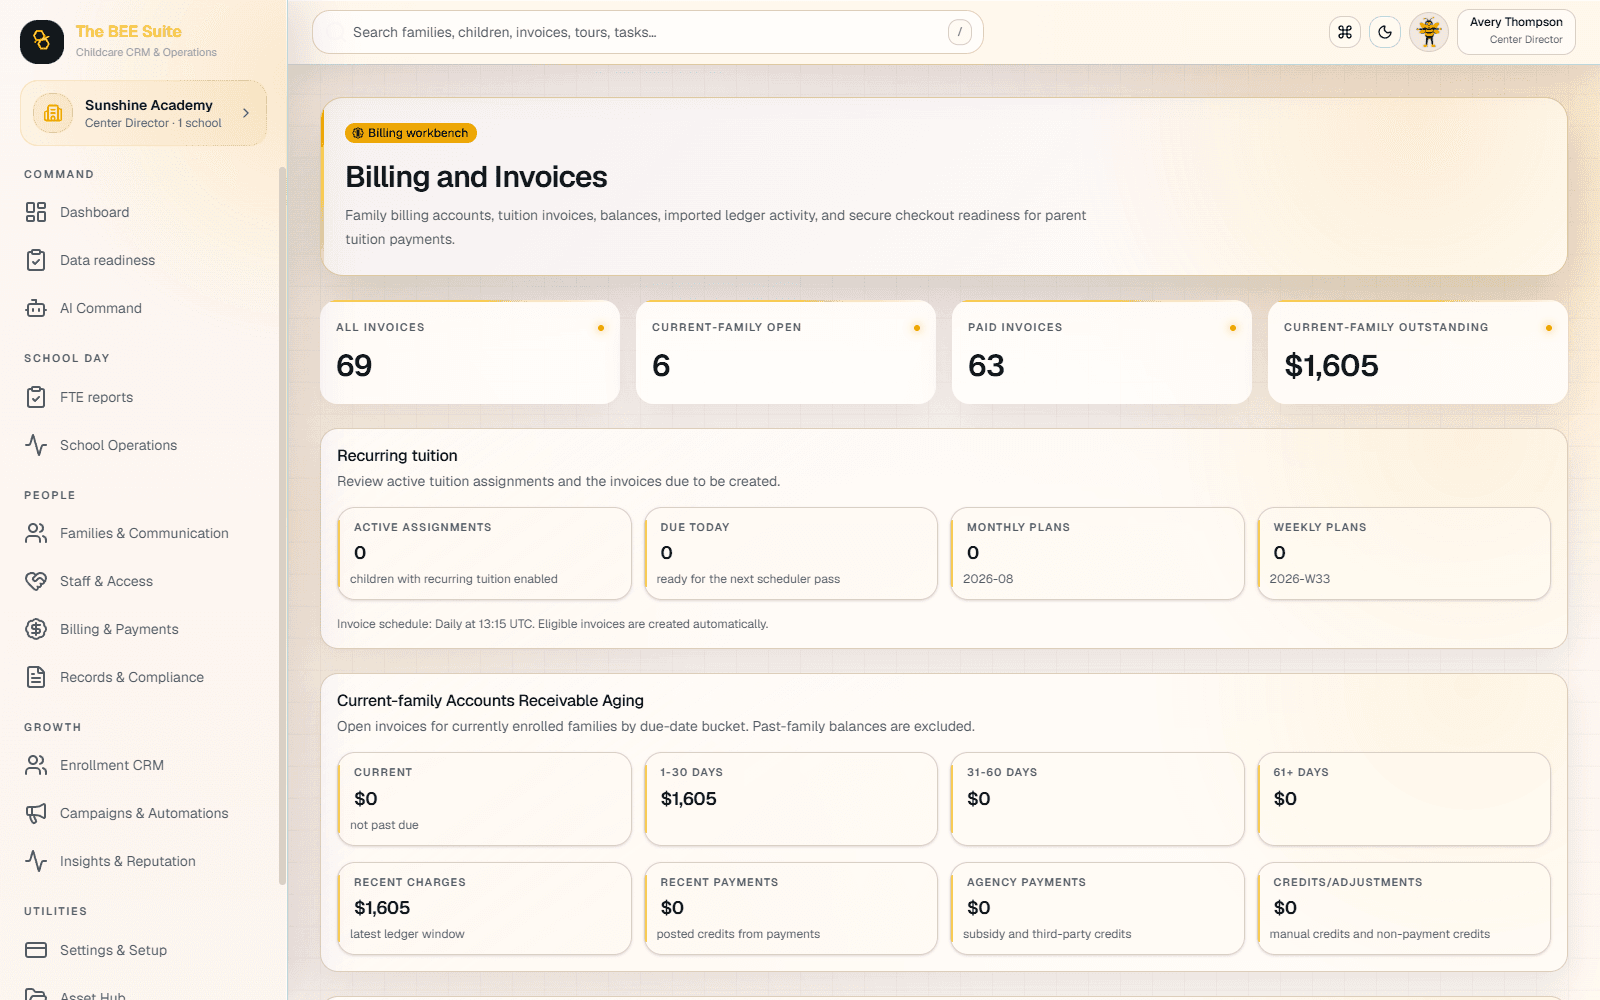
Task: Click the bee avatar icon
Action: pyautogui.click(x=1429, y=32)
